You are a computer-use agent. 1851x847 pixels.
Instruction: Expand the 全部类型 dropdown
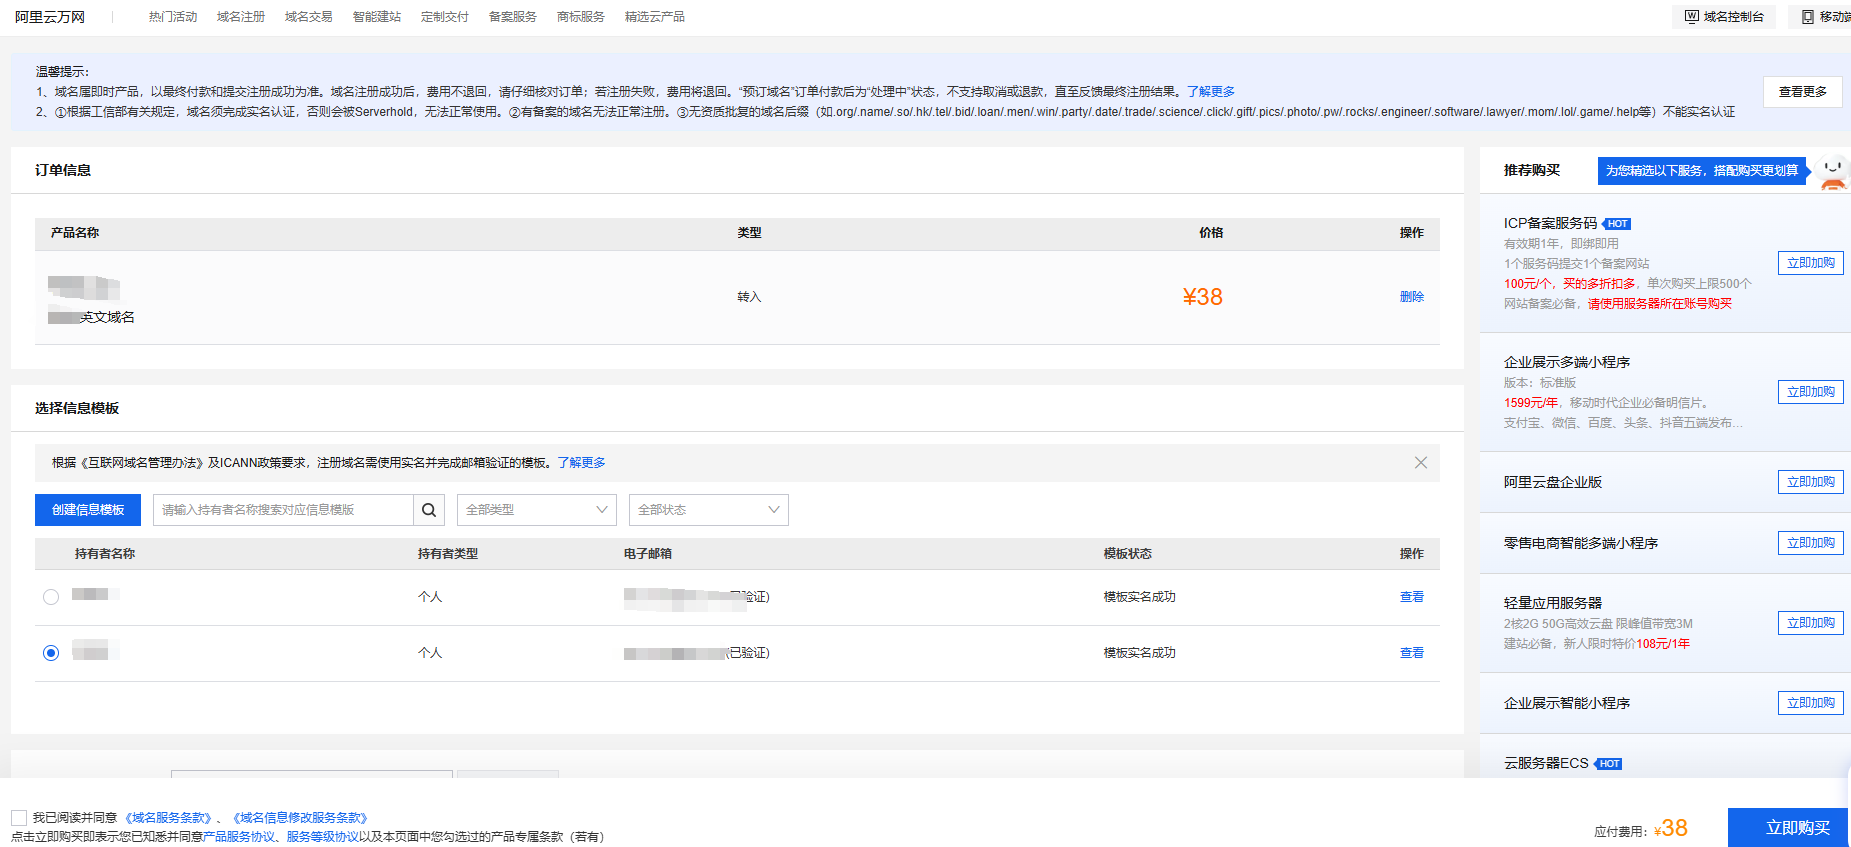(x=537, y=510)
